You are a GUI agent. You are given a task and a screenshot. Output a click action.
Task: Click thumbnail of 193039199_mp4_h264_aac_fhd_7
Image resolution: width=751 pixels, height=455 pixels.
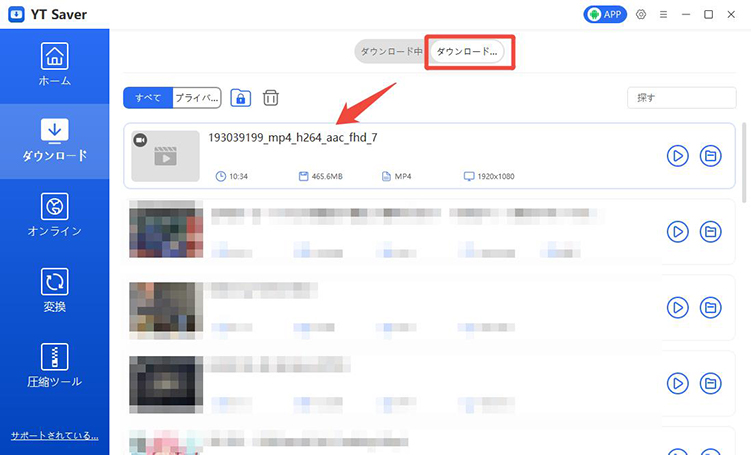(165, 156)
